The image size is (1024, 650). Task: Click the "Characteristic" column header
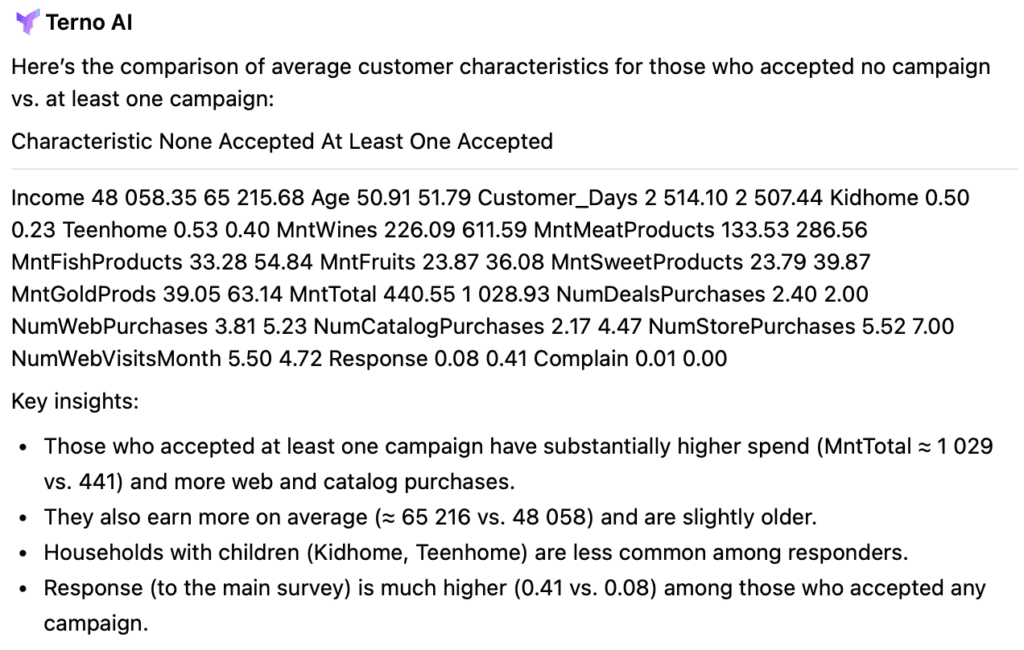point(82,141)
